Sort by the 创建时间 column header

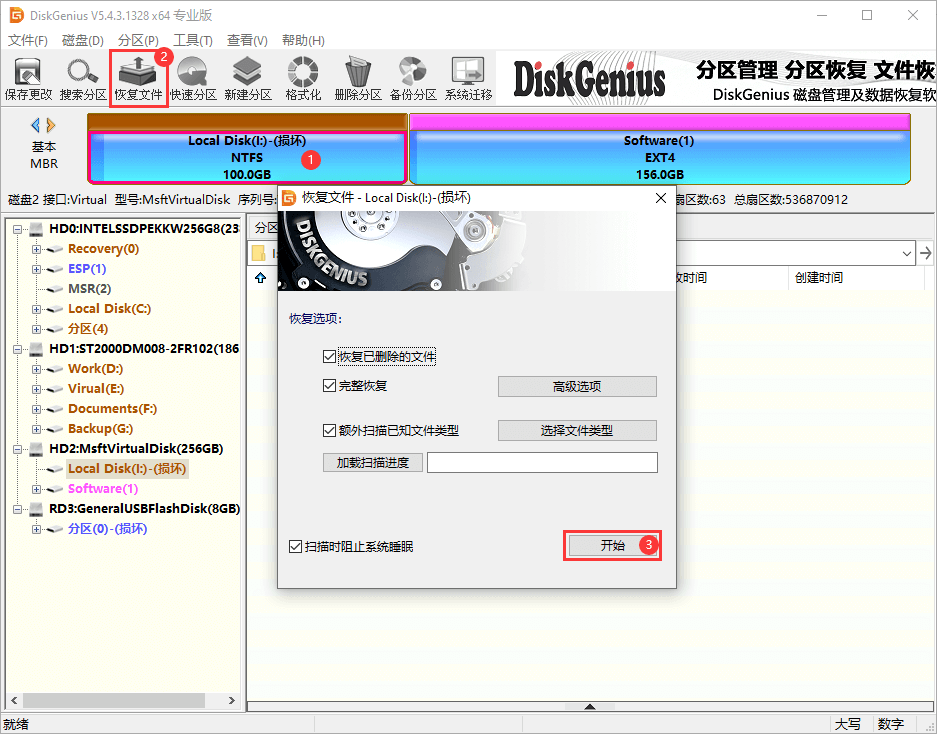[819, 277]
